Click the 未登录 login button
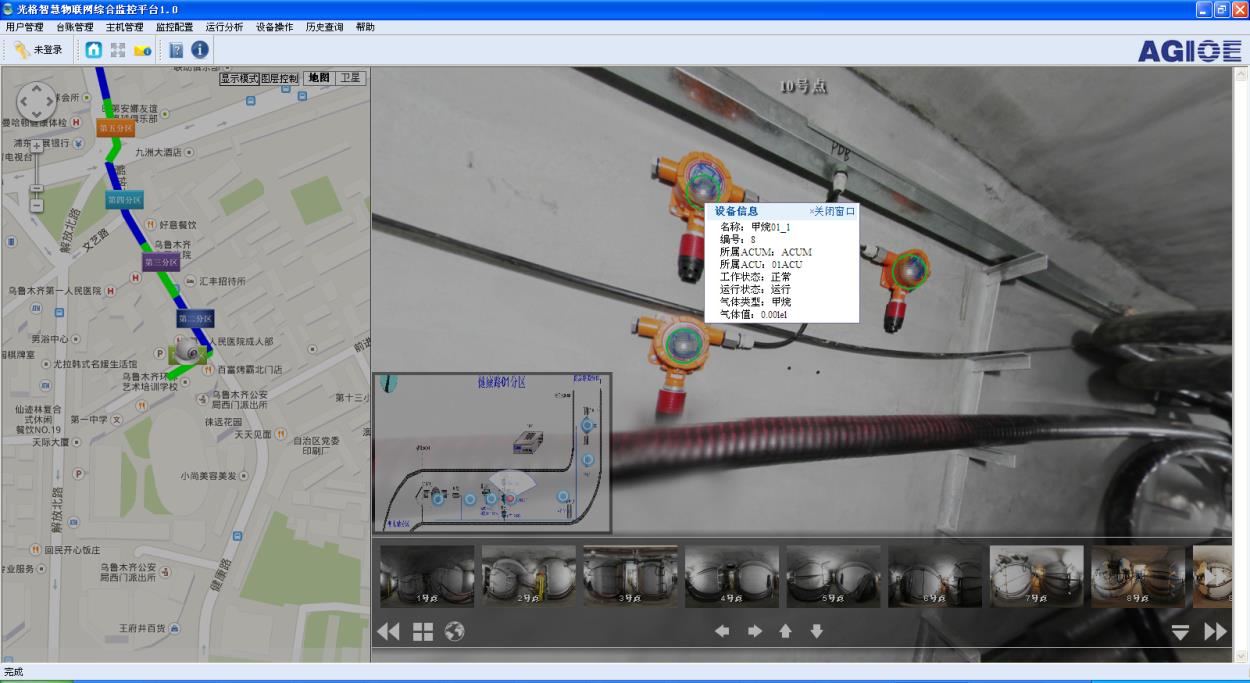This screenshot has height=683, width=1250. pyautogui.click(x=38, y=50)
